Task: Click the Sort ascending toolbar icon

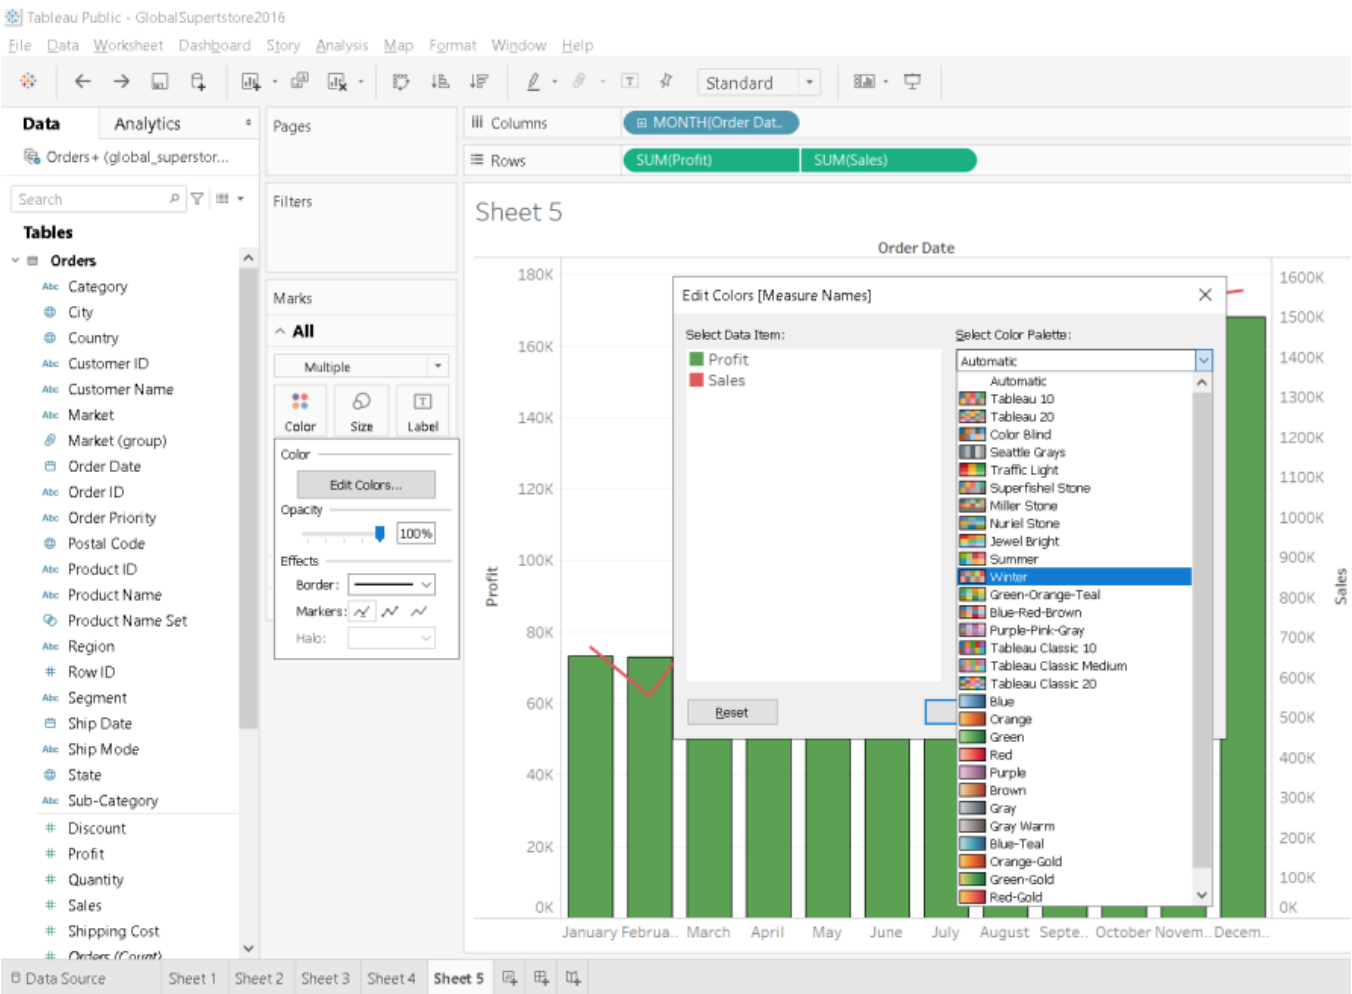Action: coord(440,81)
